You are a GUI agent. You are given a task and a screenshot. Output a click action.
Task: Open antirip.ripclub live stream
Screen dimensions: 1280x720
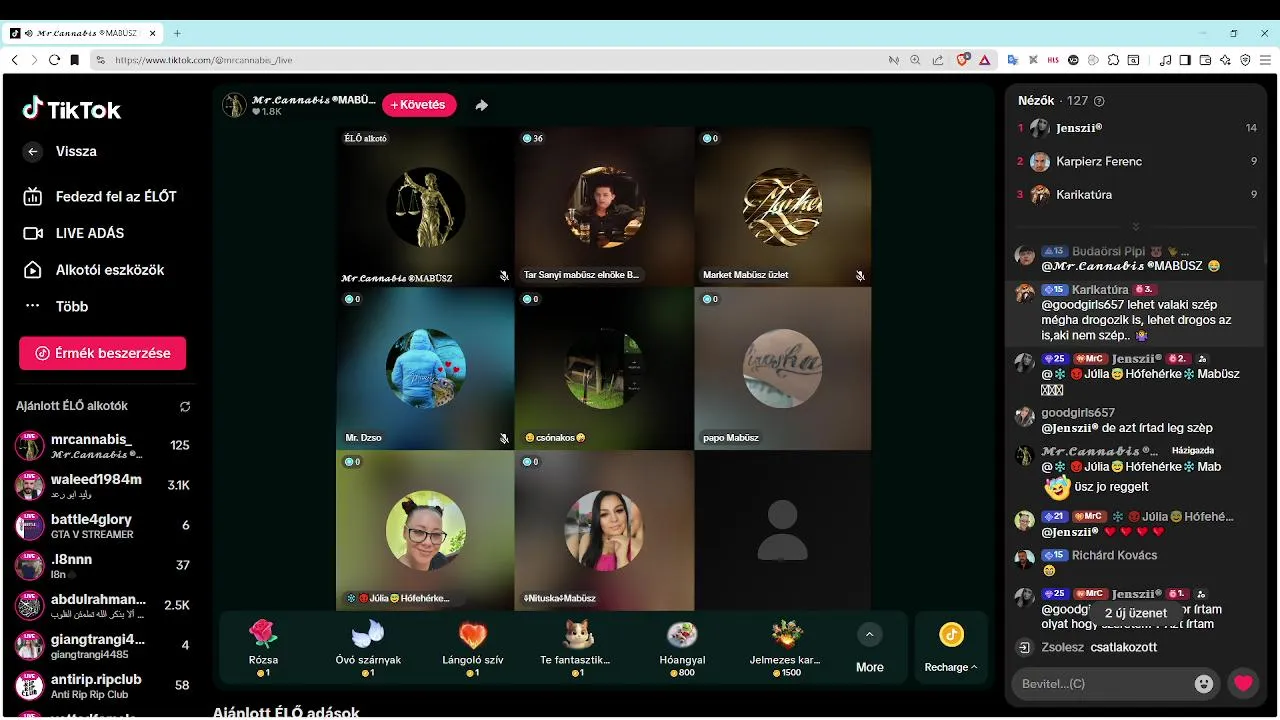pos(102,685)
